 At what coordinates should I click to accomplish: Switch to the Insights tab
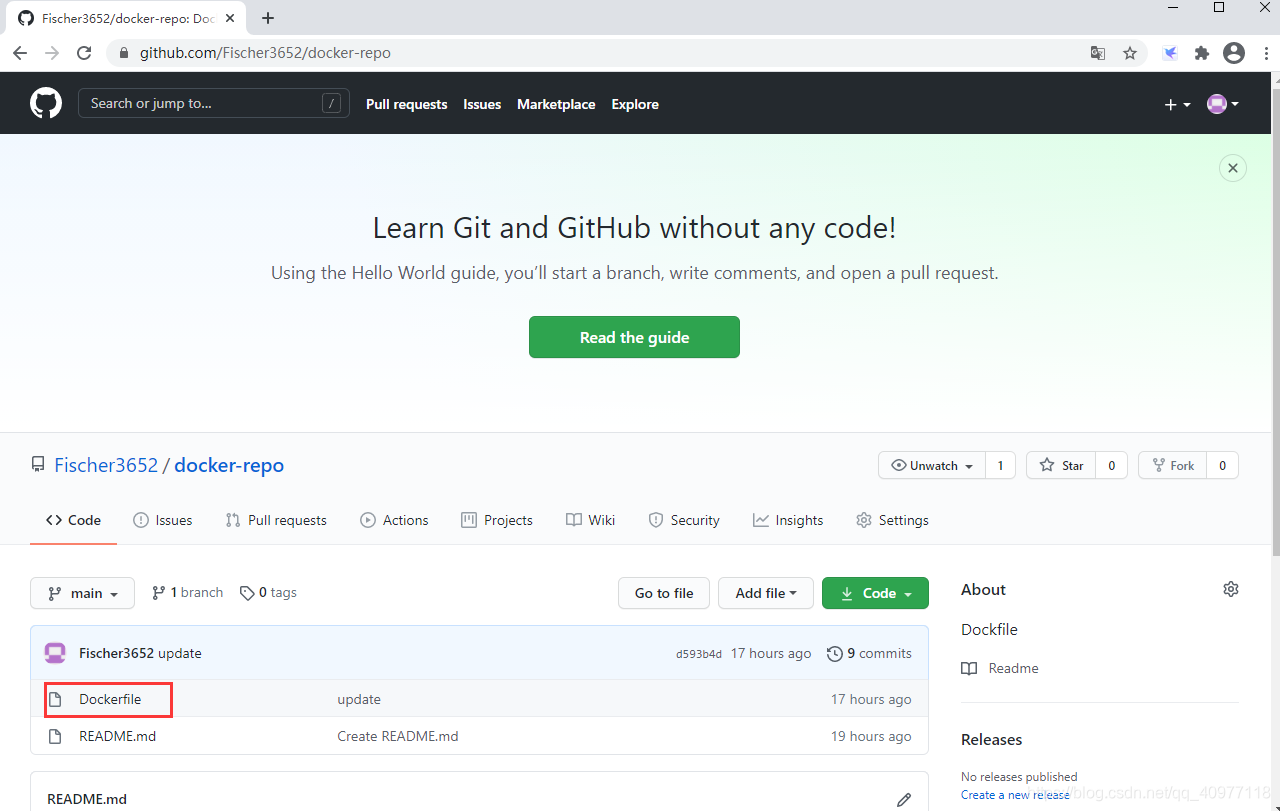[x=788, y=520]
